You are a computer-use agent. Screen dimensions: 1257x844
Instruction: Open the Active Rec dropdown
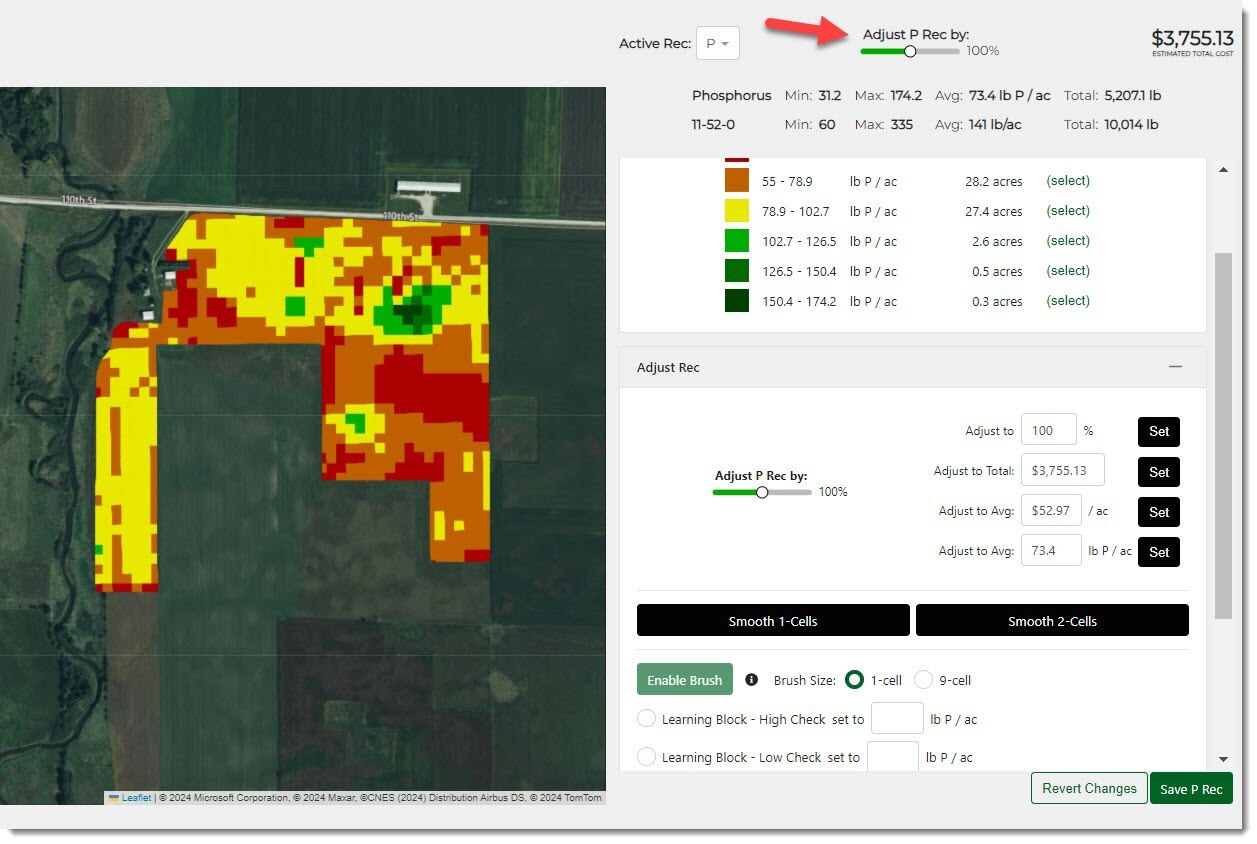(x=717, y=44)
